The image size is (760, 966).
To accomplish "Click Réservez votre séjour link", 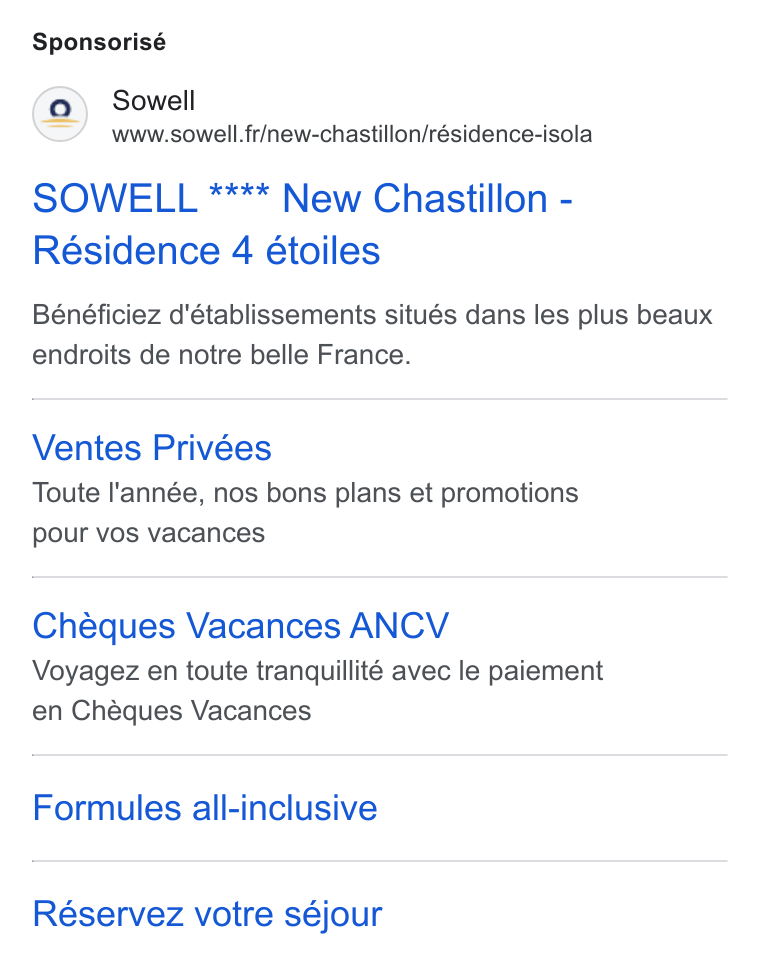I will click(x=208, y=914).
